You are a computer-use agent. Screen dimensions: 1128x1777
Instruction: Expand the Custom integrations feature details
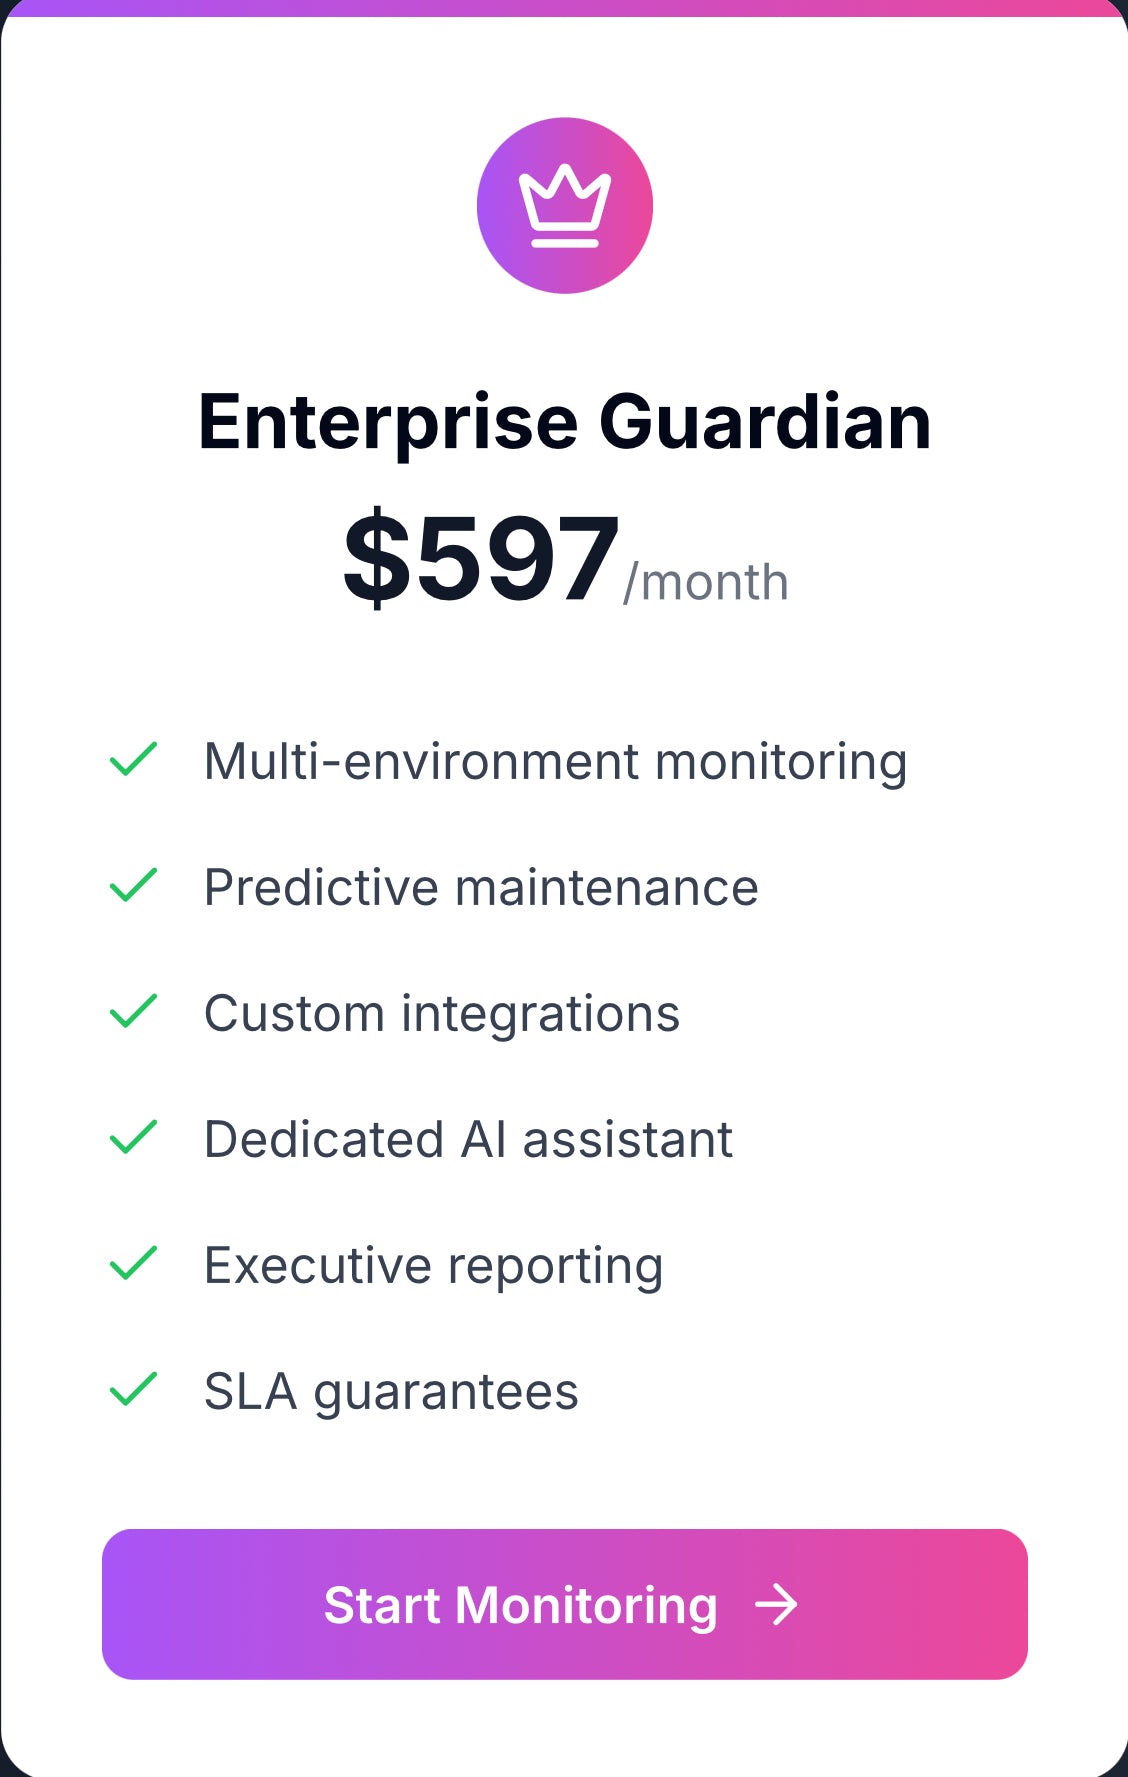441,1012
